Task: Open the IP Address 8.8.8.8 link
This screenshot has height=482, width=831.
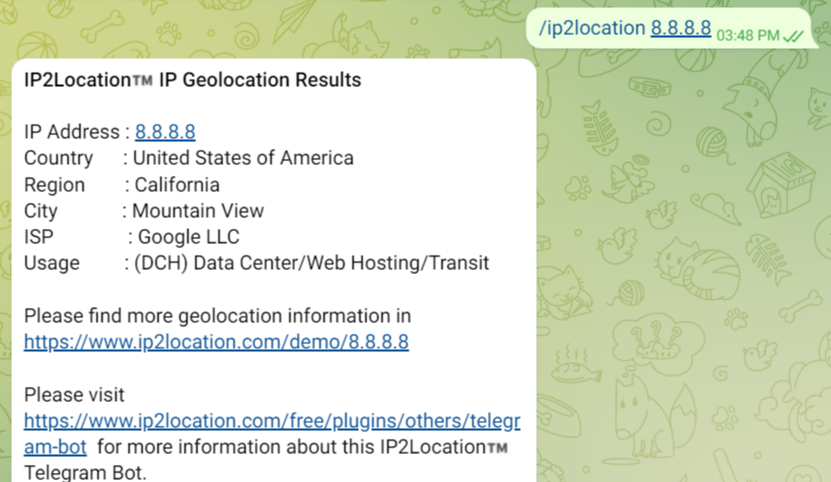Action: [x=165, y=132]
